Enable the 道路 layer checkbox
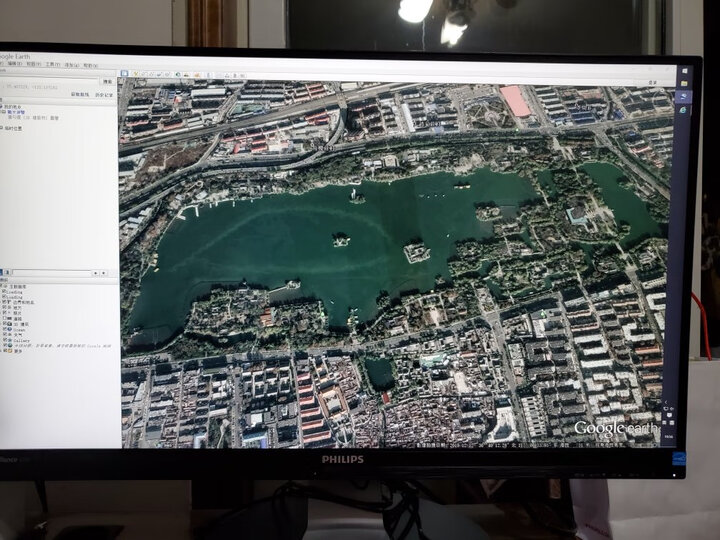The height and width of the screenshot is (540, 720). pyautogui.click(x=4, y=318)
